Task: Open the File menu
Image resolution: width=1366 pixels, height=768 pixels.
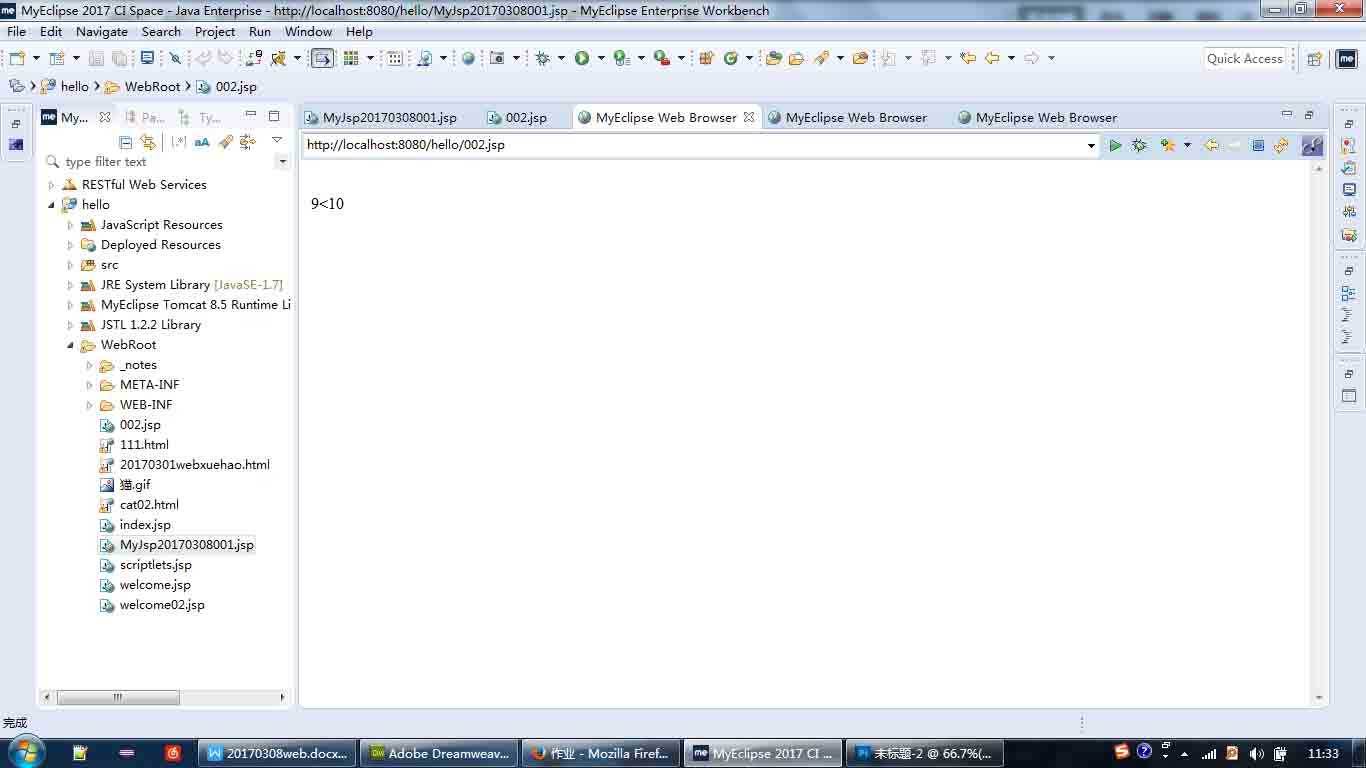Action: click(x=17, y=31)
